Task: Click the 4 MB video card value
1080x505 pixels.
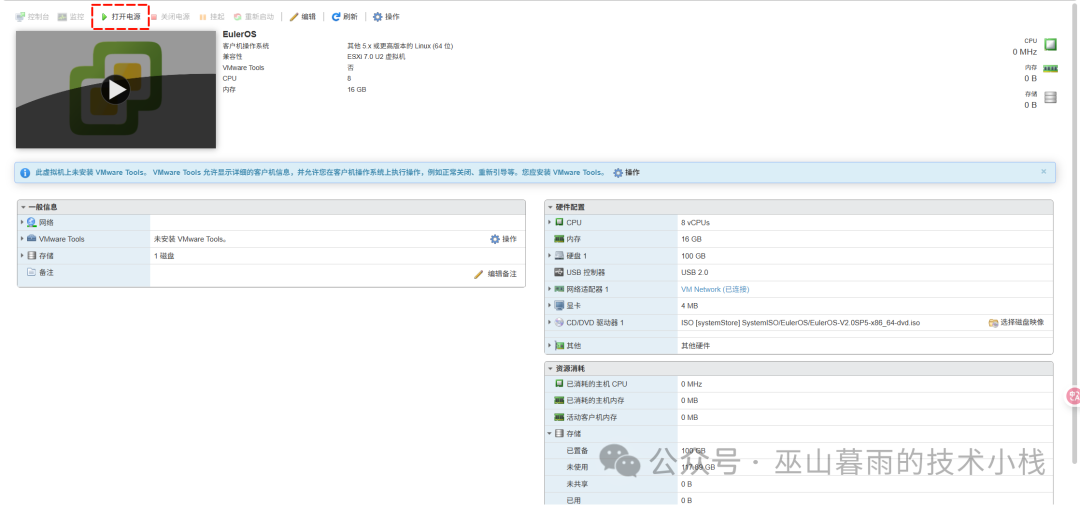Action: pos(689,305)
